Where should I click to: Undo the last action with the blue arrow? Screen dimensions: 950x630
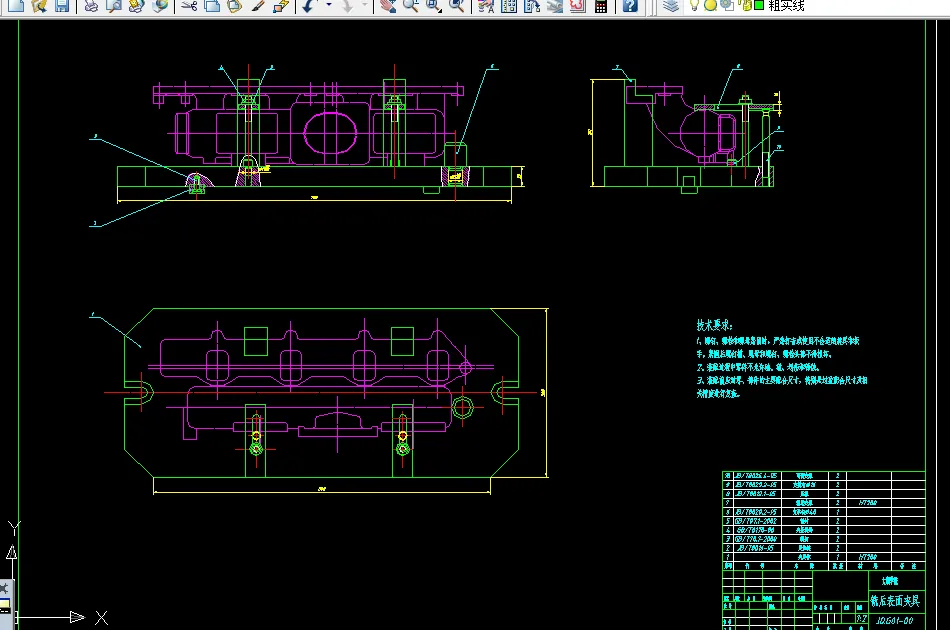click(310, 5)
